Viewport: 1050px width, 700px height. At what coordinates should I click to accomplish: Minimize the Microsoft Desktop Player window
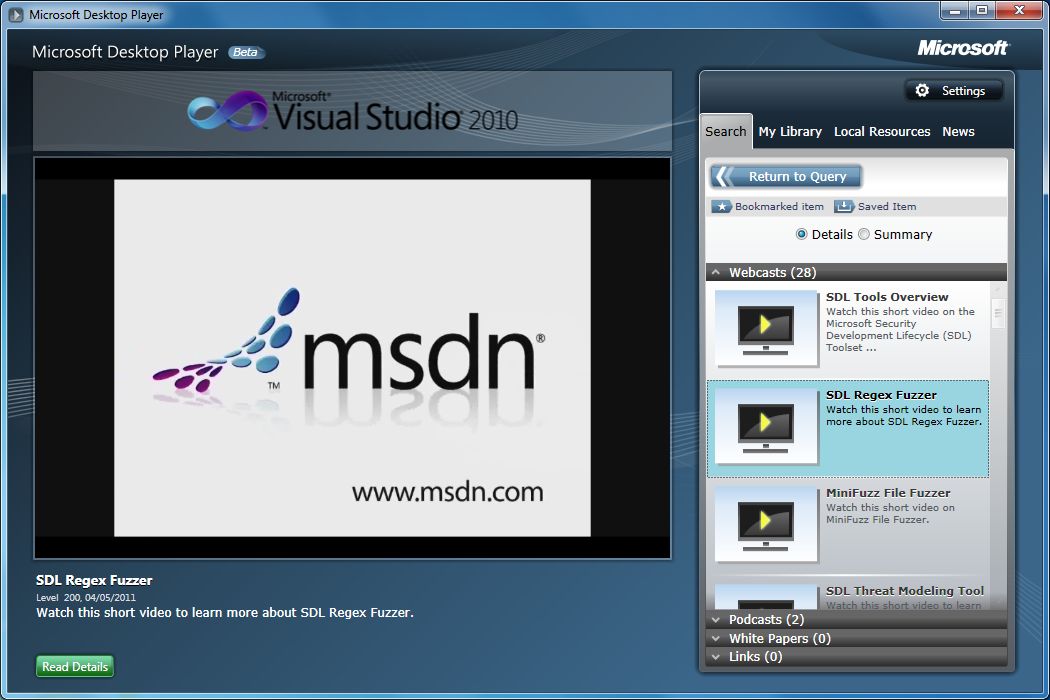954,11
